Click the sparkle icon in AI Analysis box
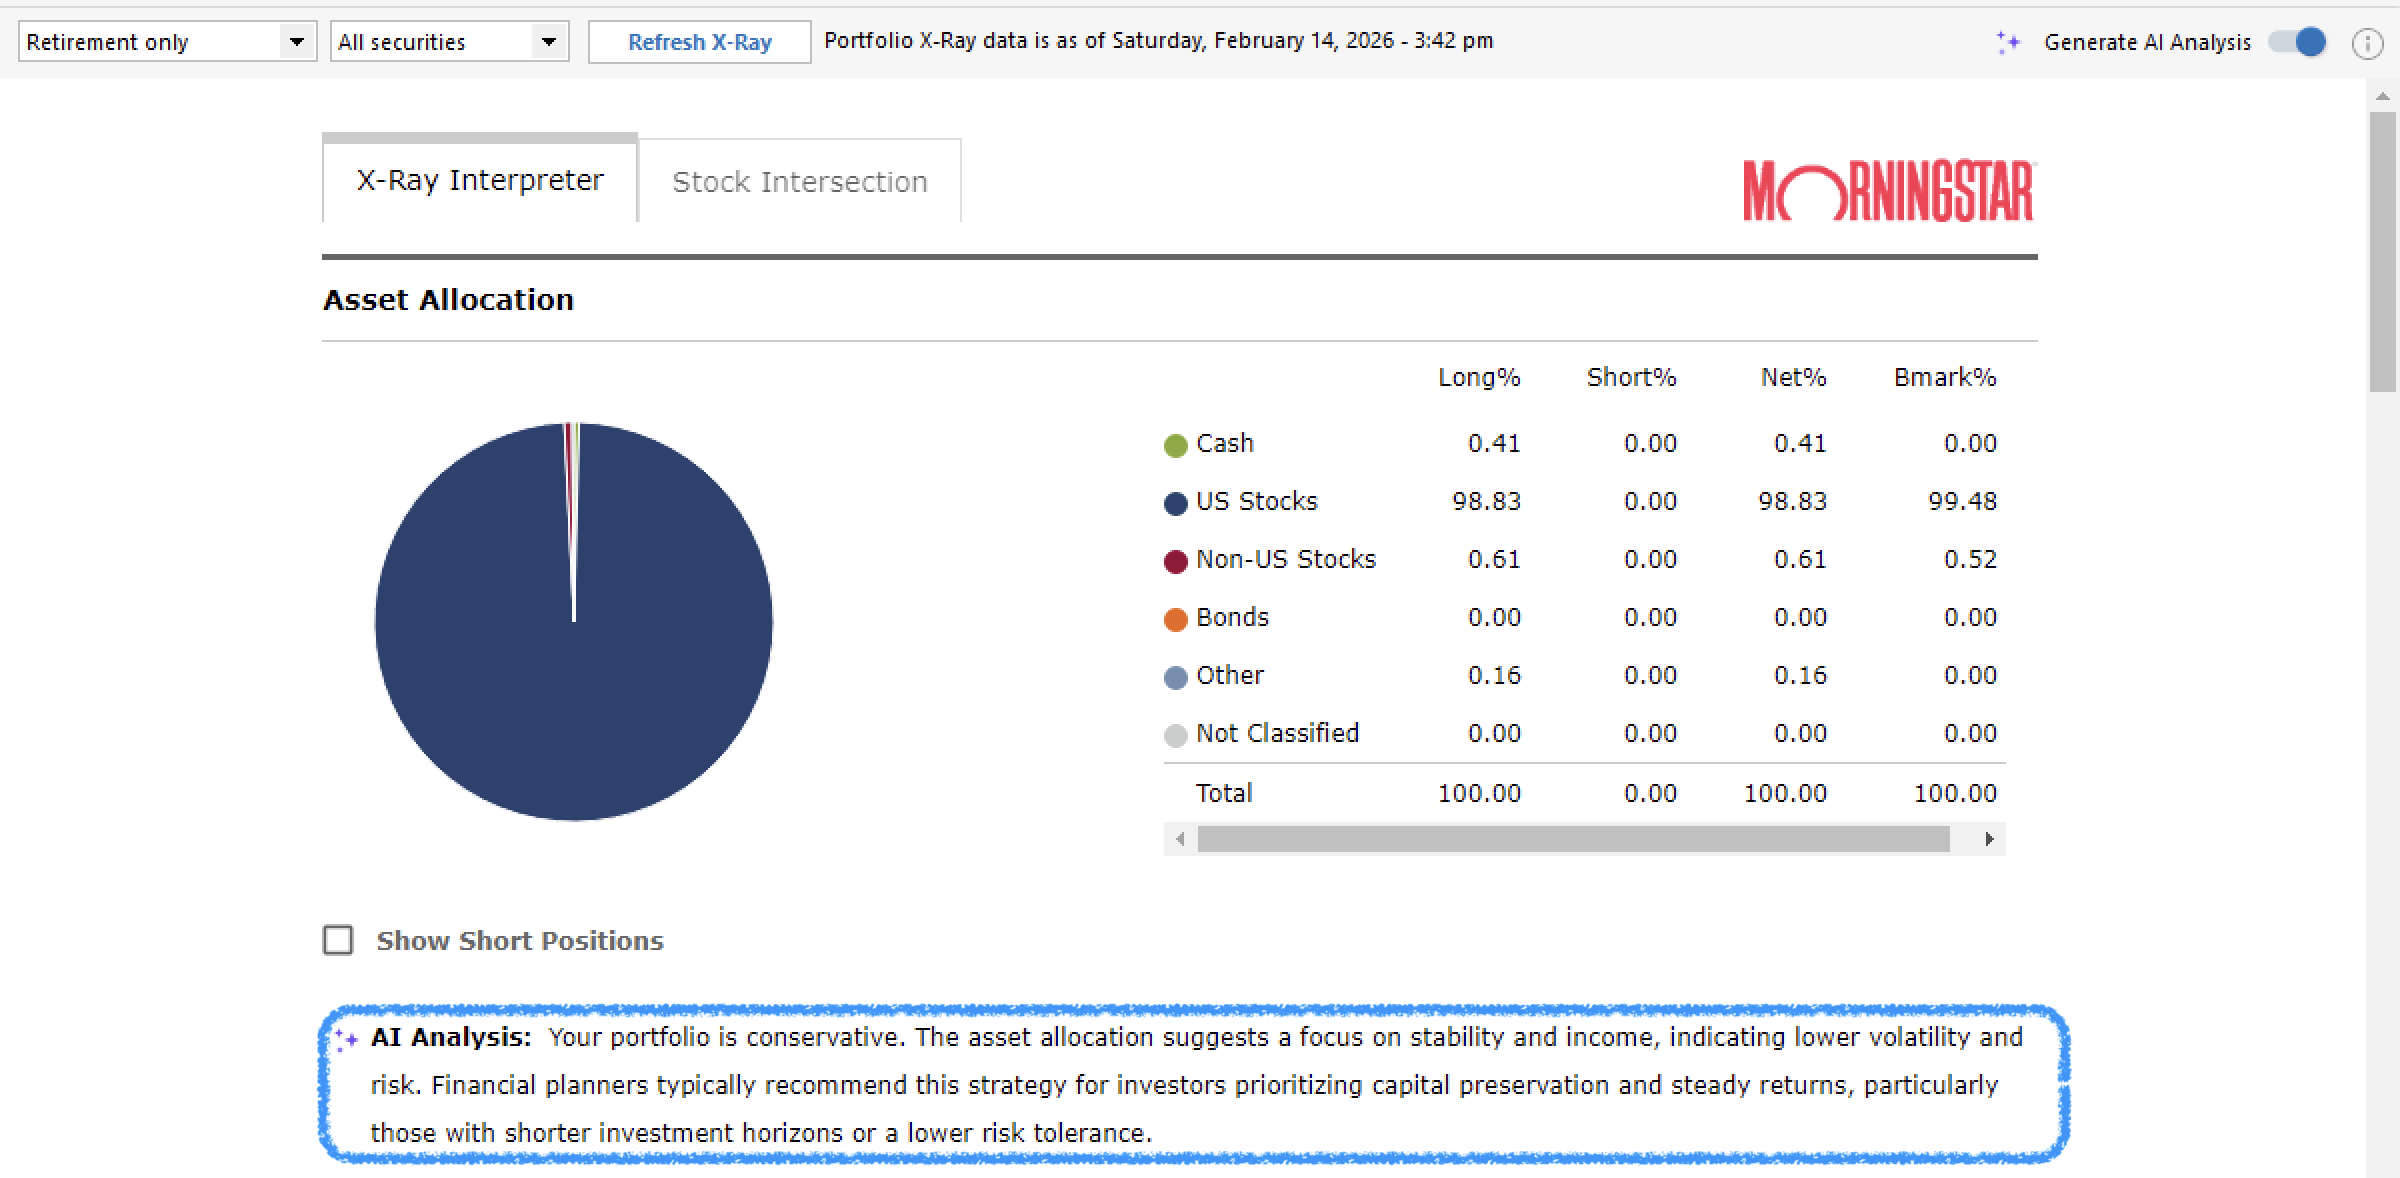2400x1178 pixels. [x=346, y=1040]
